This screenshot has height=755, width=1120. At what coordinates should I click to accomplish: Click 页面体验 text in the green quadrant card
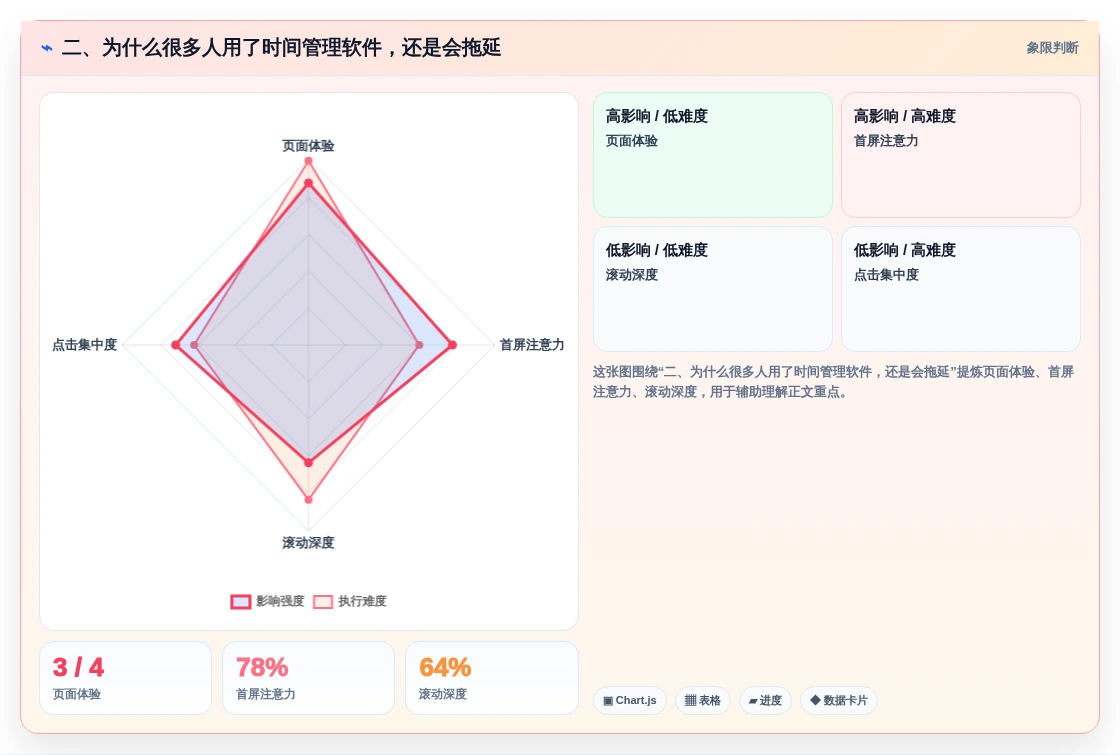pyautogui.click(x=631, y=141)
